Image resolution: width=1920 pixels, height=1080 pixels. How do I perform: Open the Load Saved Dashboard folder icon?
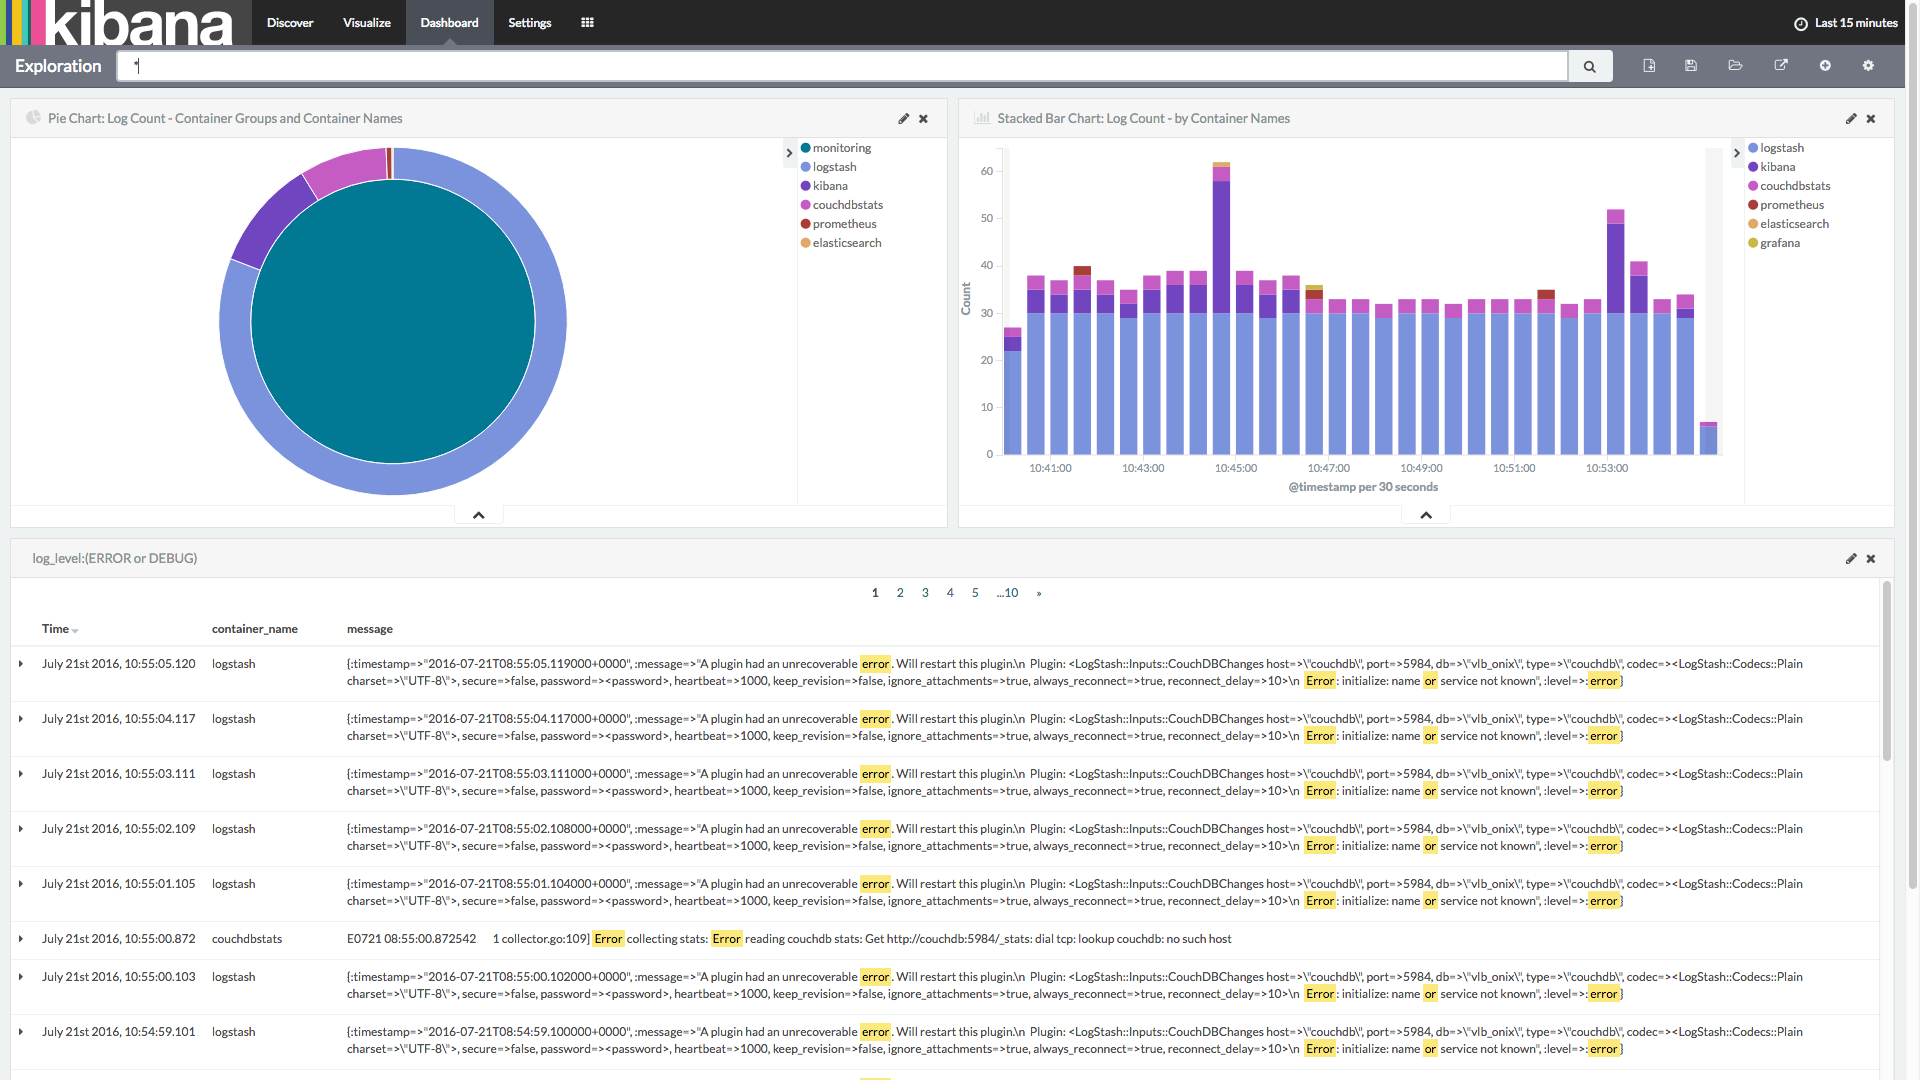coord(1735,66)
